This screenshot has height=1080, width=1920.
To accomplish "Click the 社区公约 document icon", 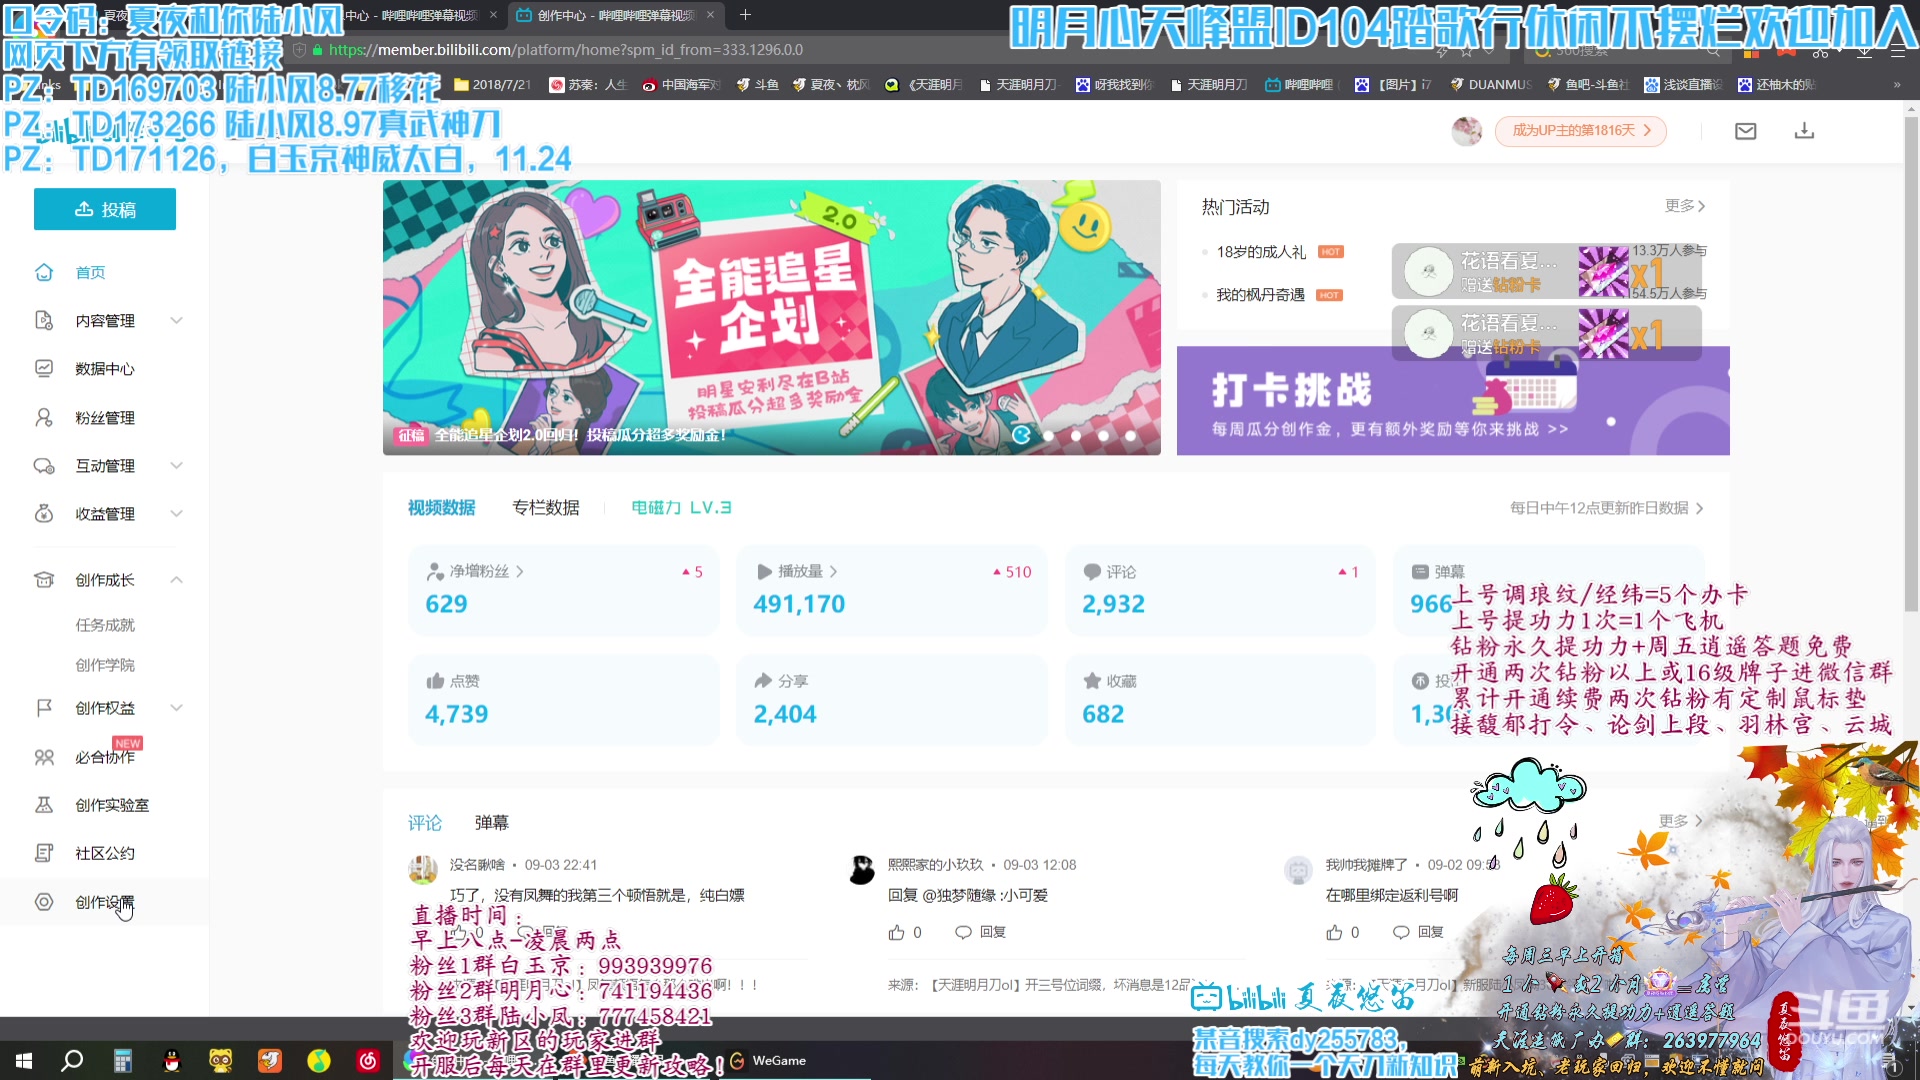I will coord(44,853).
